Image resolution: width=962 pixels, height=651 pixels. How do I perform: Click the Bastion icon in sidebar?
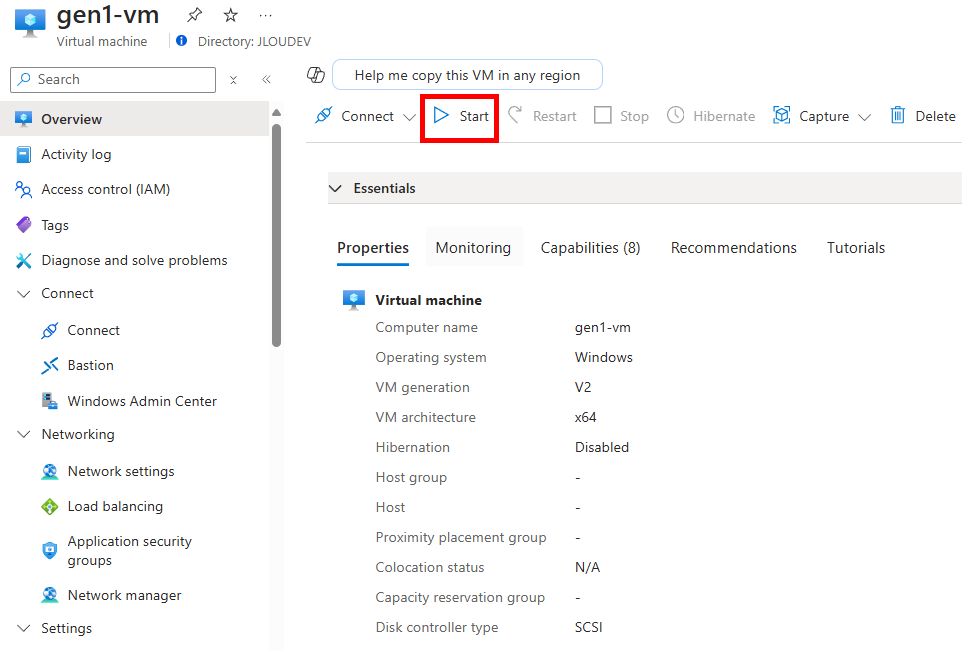tap(50, 366)
